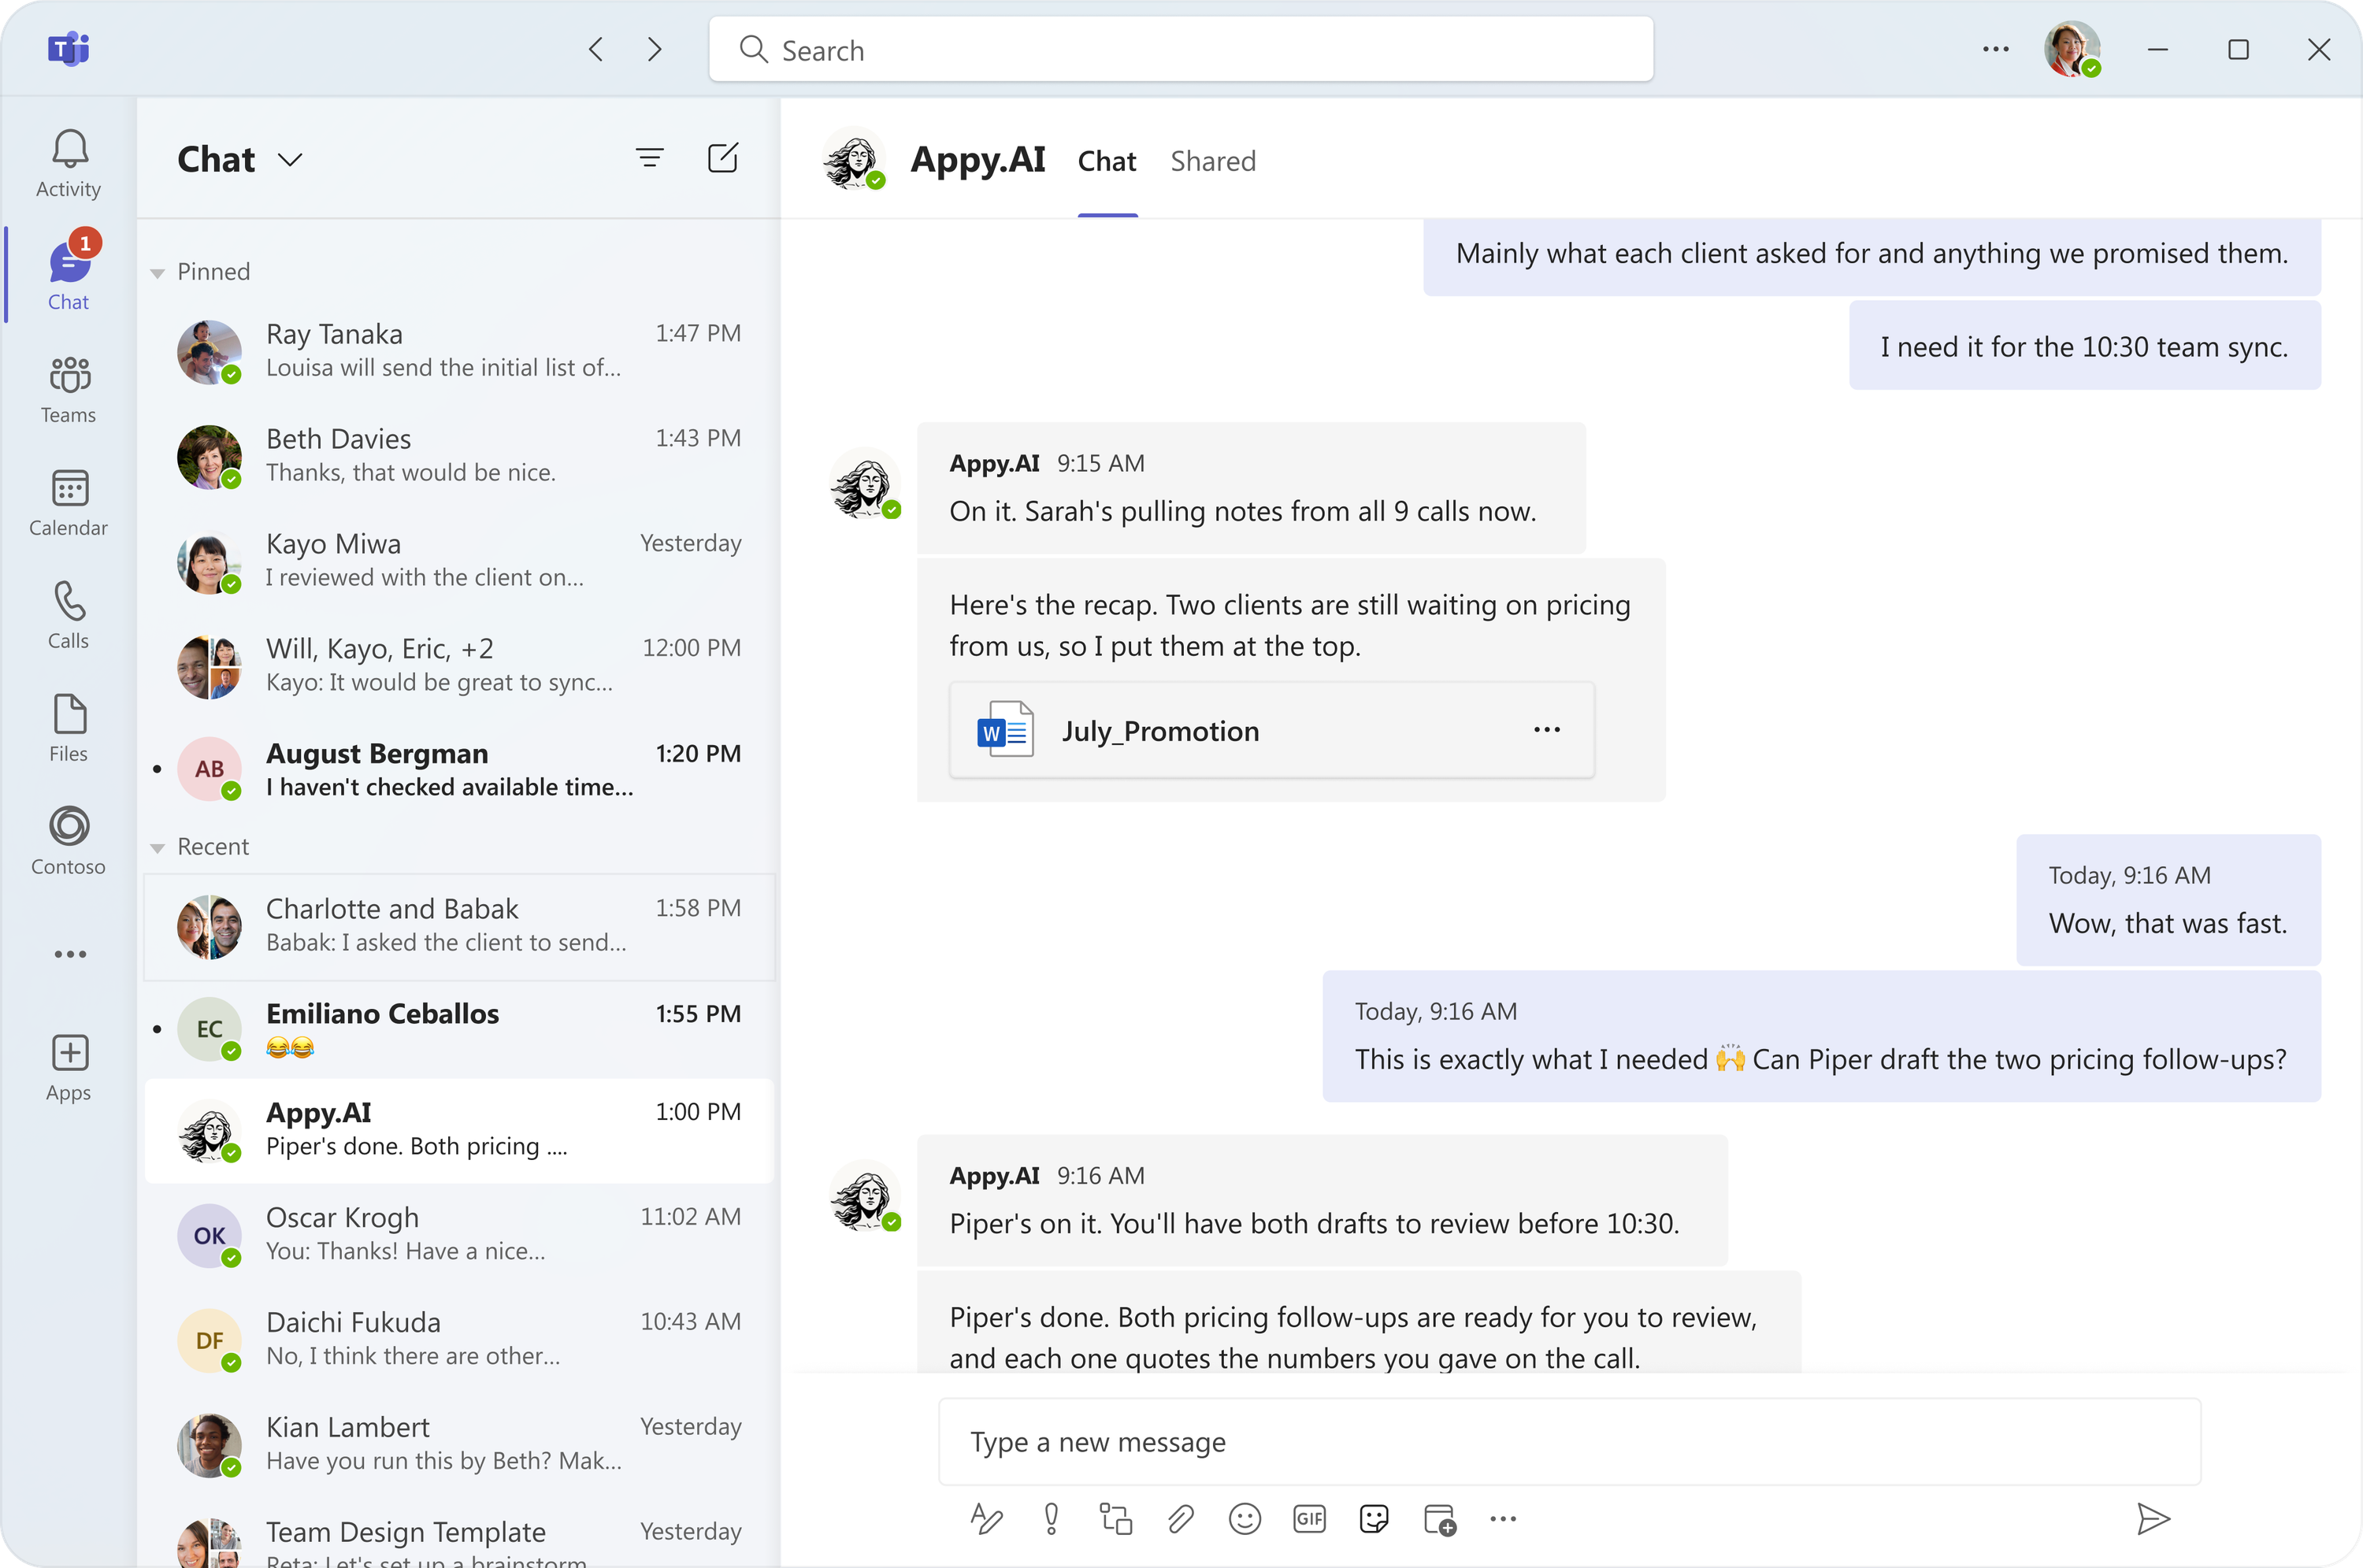Viewport: 2363px width, 1568px height.
Task: Open chat with Kayo Miwa
Action: [x=459, y=561]
